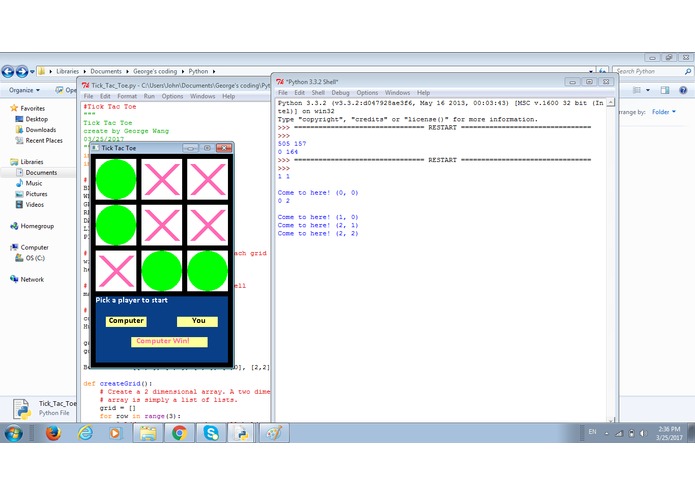Show hidden tray icons arrow

click(606, 433)
